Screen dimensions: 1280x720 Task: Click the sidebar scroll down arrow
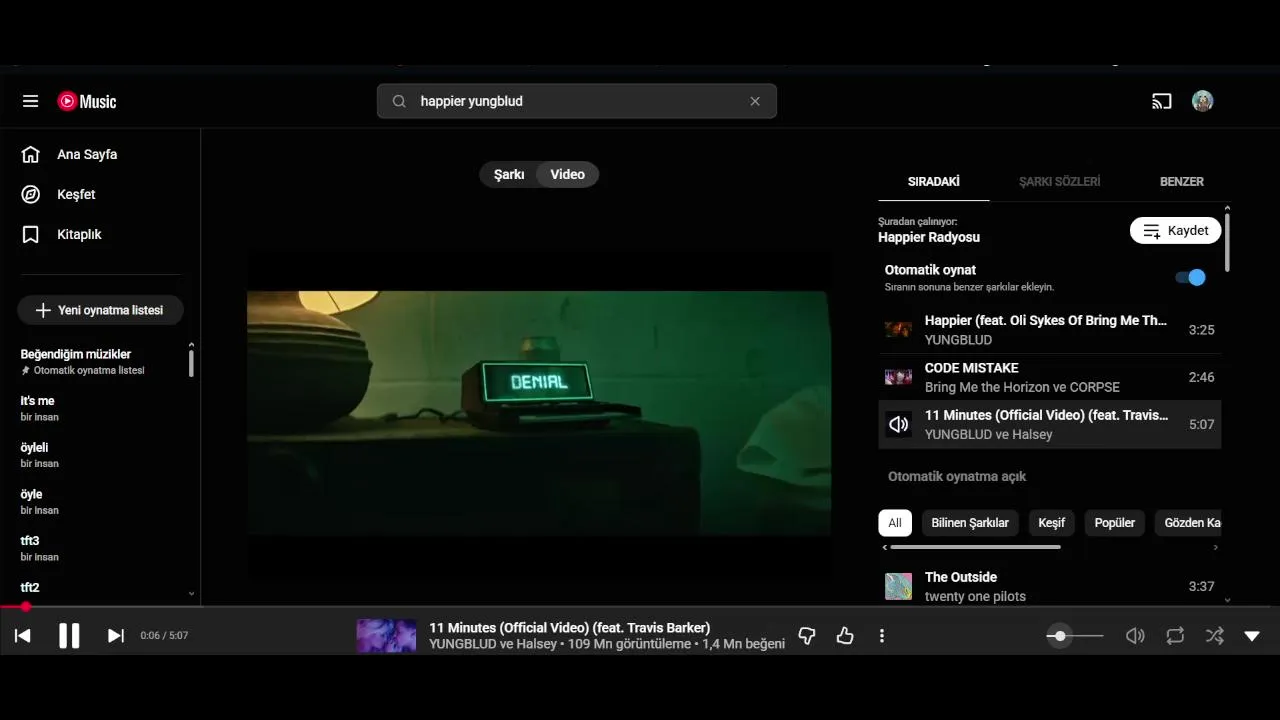(191, 593)
